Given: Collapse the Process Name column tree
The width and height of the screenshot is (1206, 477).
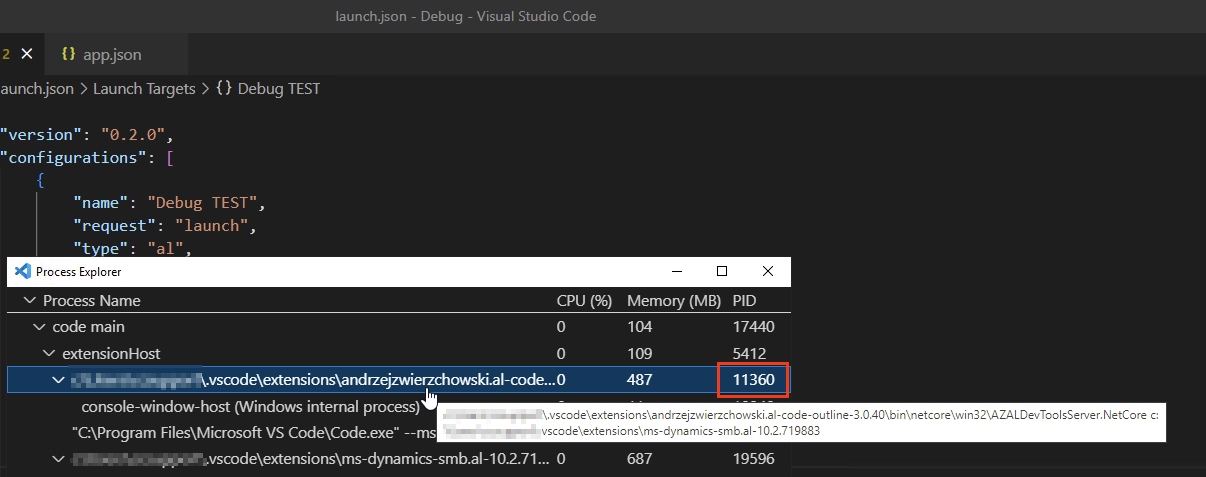Looking at the screenshot, I should click(30, 300).
